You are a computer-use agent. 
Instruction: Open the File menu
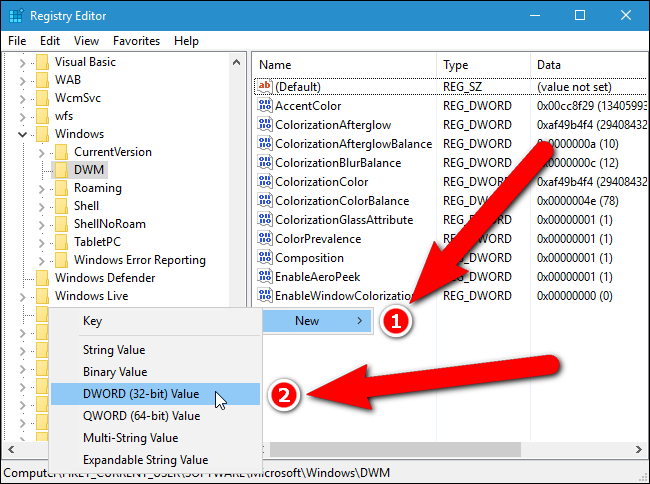point(17,41)
